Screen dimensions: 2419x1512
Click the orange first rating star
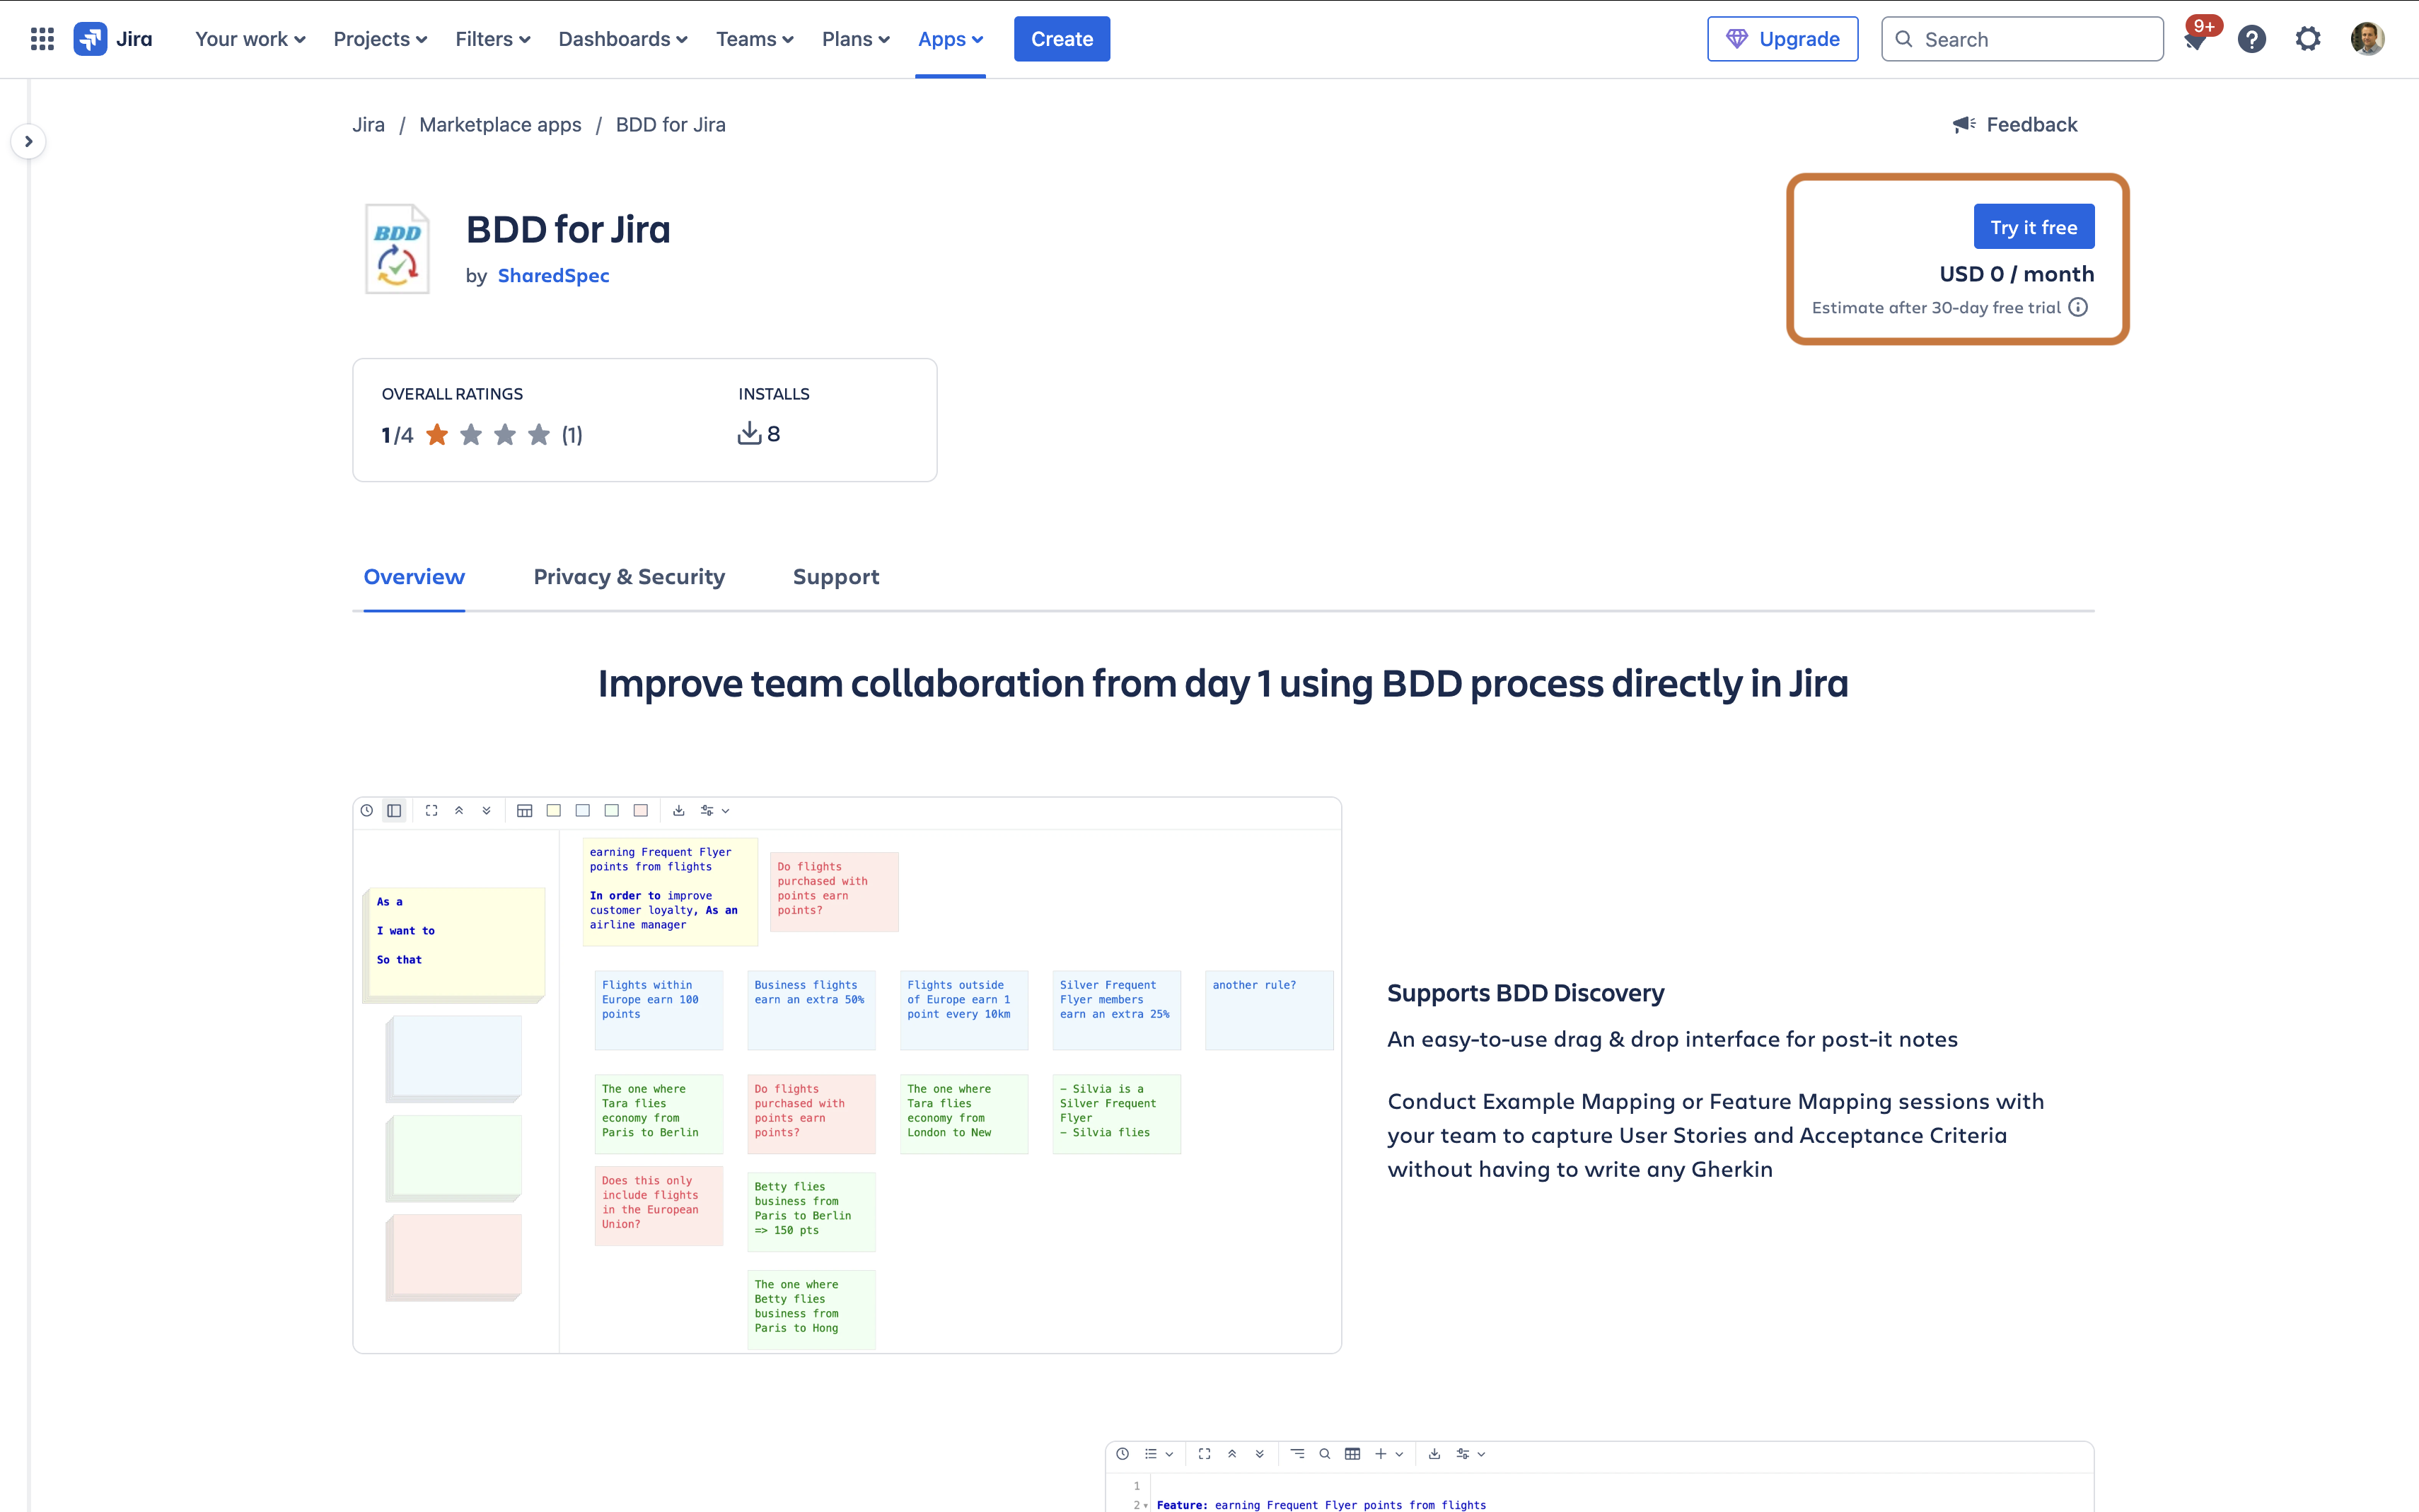(x=437, y=434)
